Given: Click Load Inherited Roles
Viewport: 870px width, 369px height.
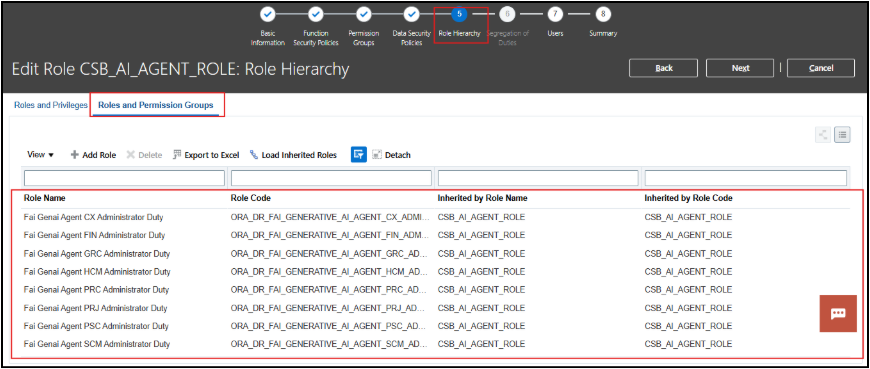Looking at the screenshot, I should (x=294, y=155).
